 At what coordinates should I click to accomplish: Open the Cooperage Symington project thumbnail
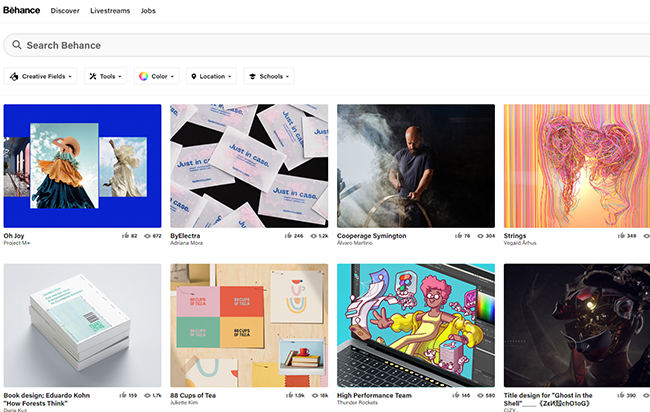pos(416,166)
